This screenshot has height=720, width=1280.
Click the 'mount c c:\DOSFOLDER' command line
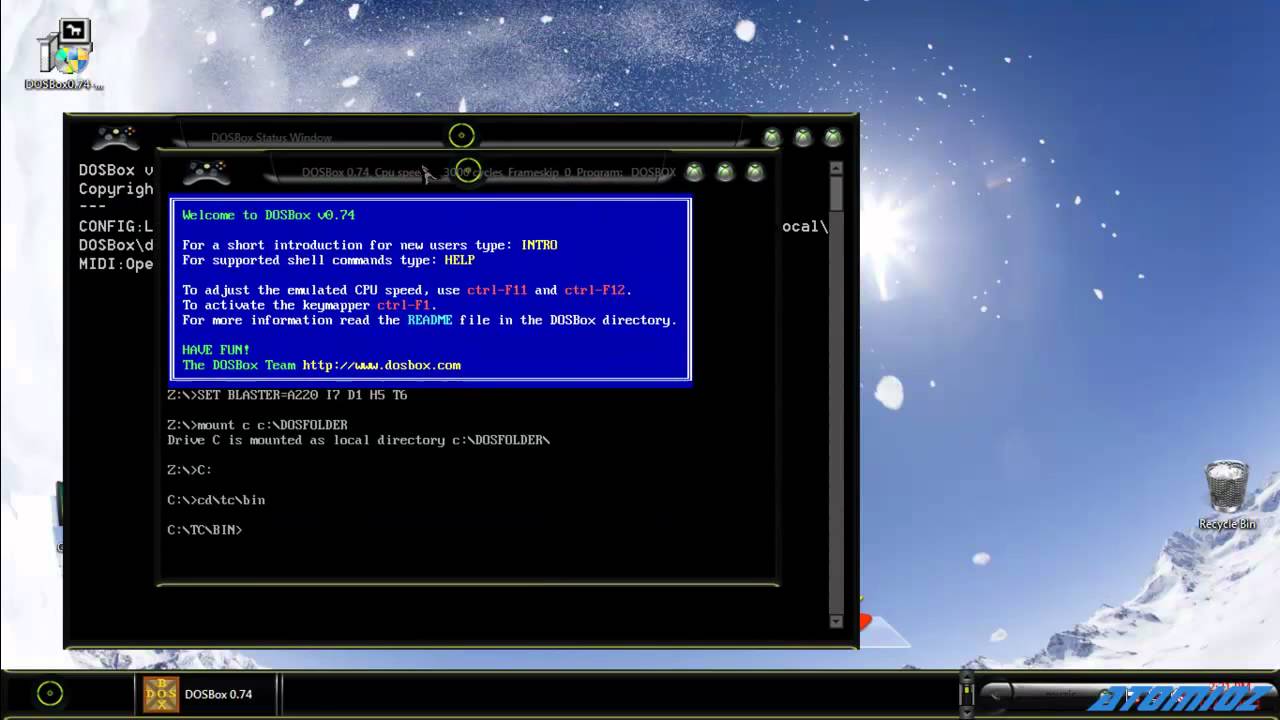[257, 425]
